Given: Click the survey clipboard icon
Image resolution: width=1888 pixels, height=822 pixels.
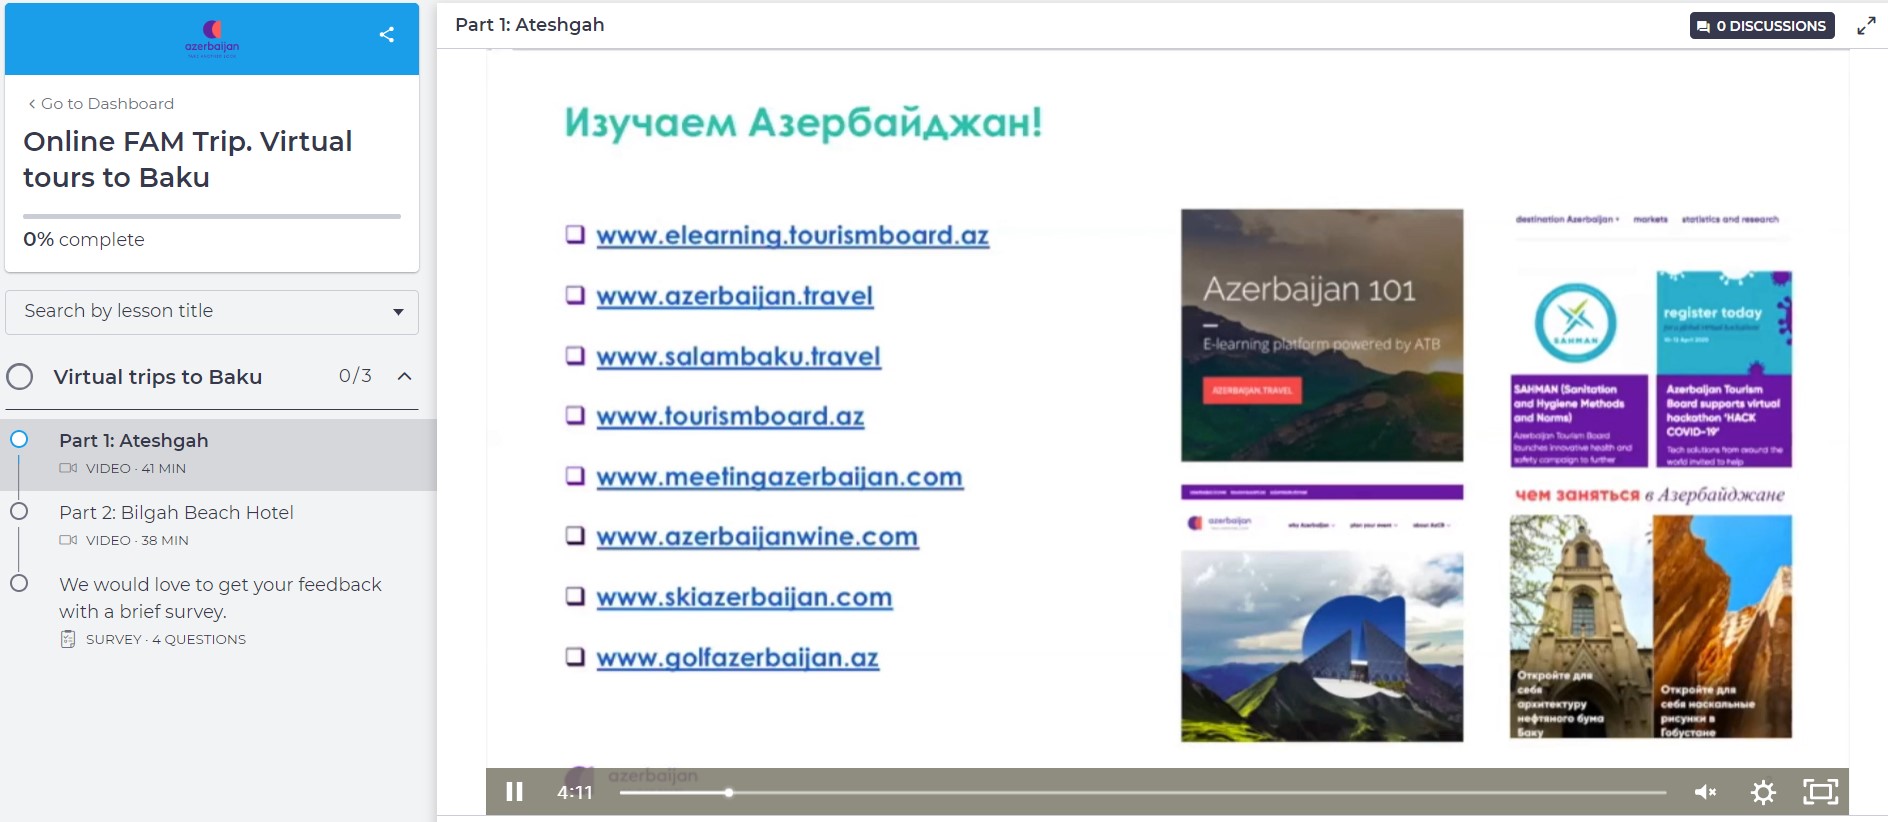Looking at the screenshot, I should pyautogui.click(x=68, y=639).
